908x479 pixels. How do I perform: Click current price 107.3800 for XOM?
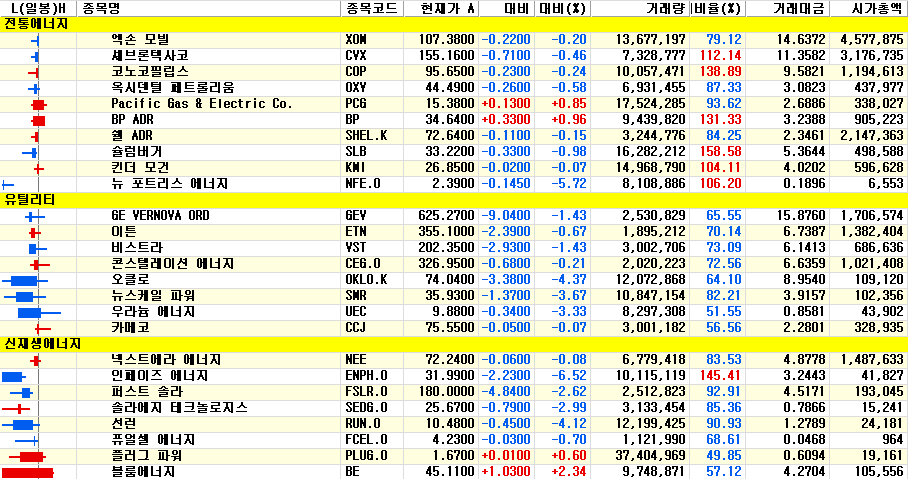click(446, 39)
